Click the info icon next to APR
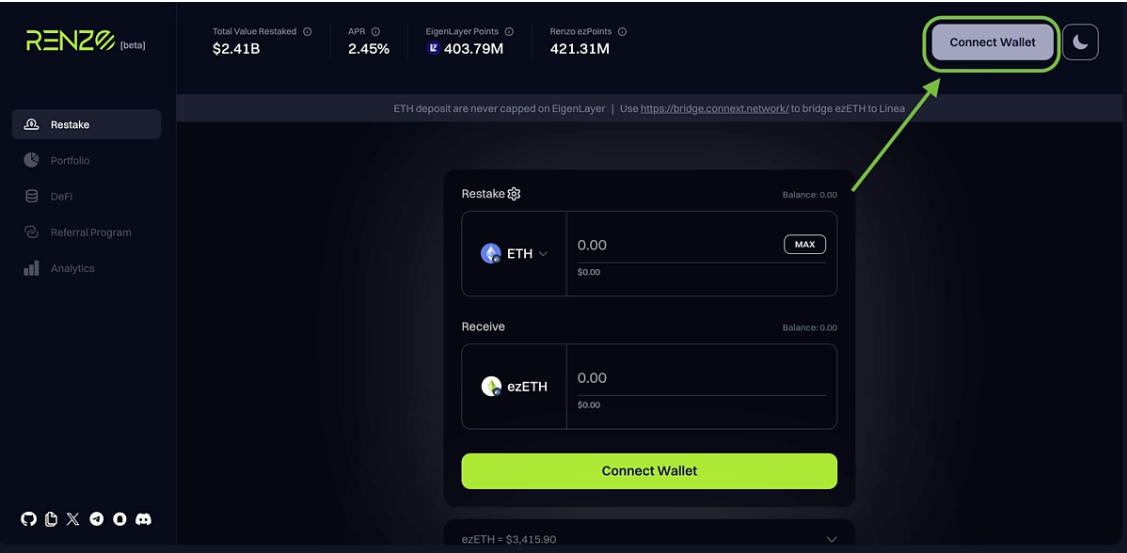This screenshot has width=1127, height=553. point(376,32)
